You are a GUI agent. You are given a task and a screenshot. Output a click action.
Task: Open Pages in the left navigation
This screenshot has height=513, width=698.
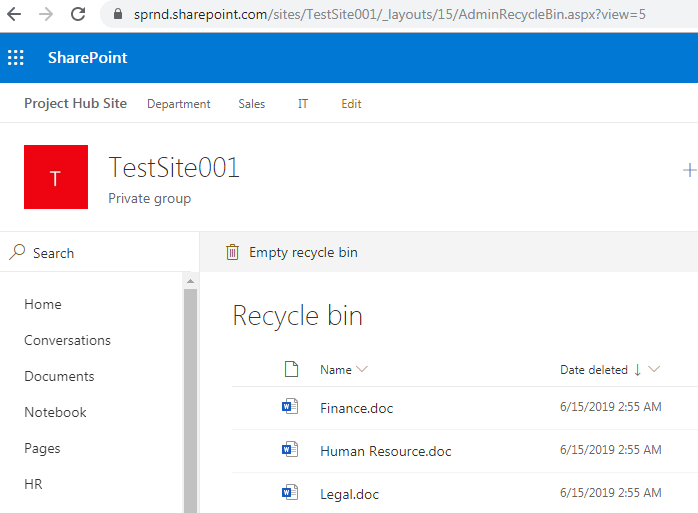point(42,448)
